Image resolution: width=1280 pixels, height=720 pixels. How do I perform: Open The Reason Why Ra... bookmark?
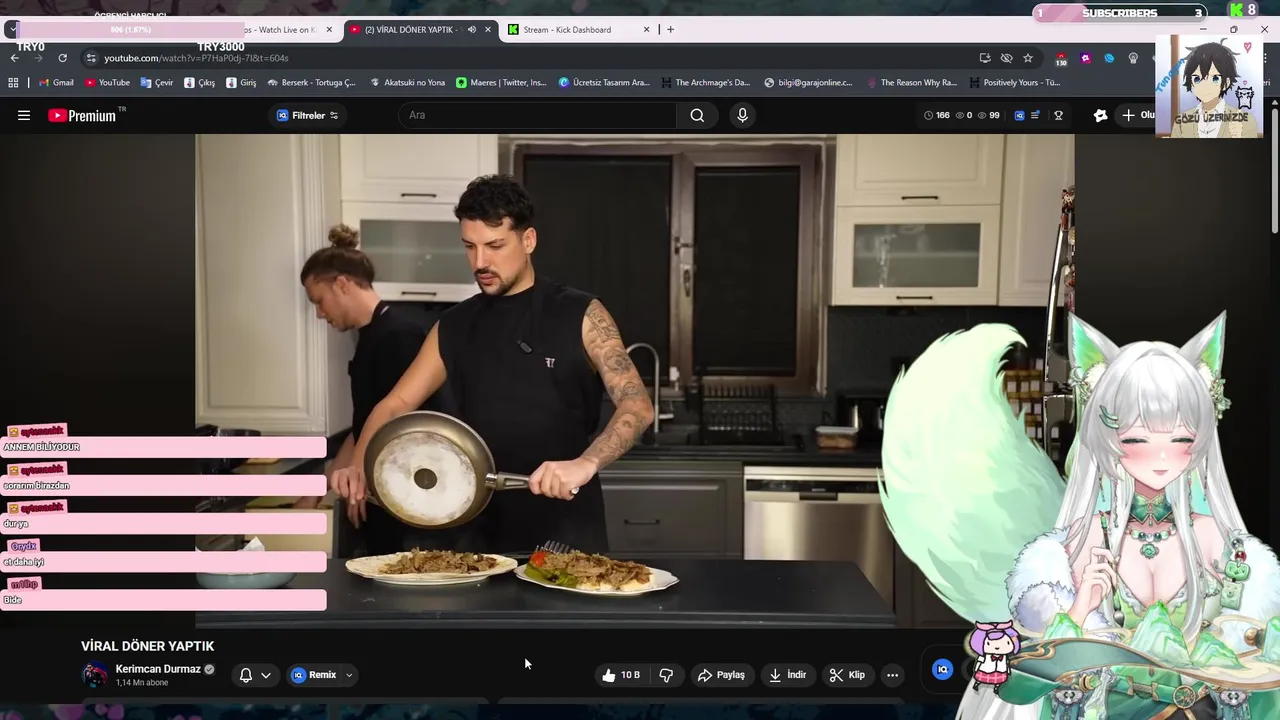click(912, 83)
